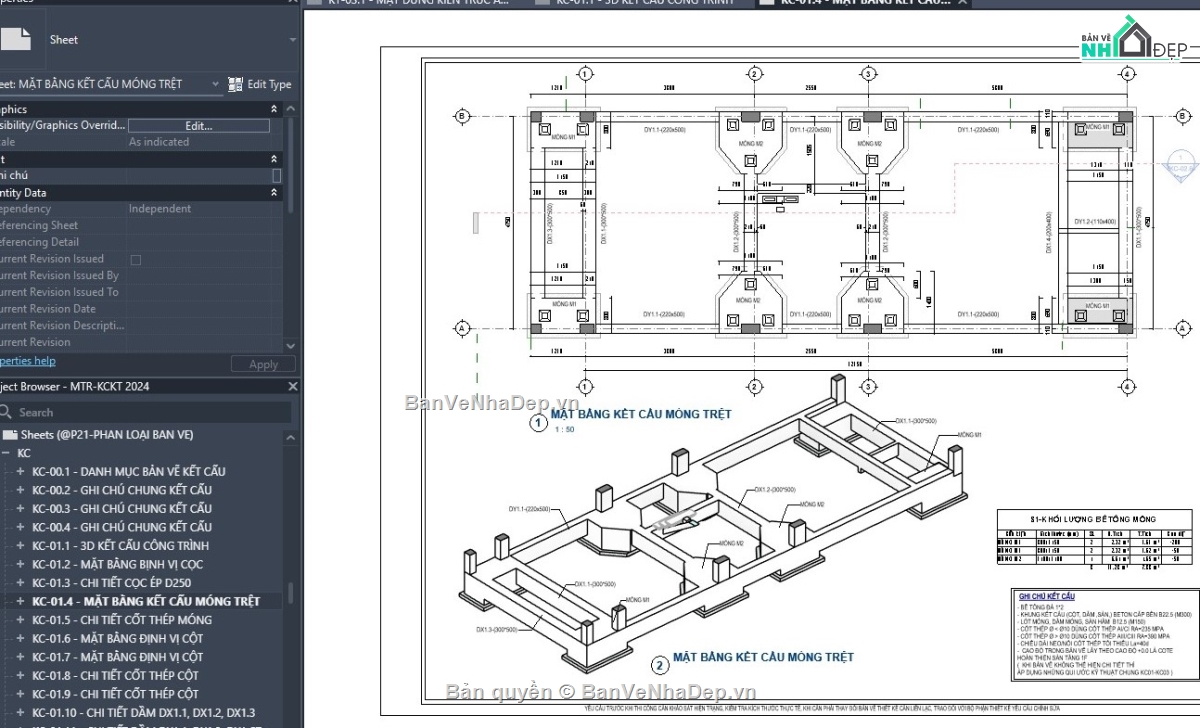Viewport: 1200px width, 728px height.
Task: Expand the KC-01.4 sheet node
Action: coord(20,601)
